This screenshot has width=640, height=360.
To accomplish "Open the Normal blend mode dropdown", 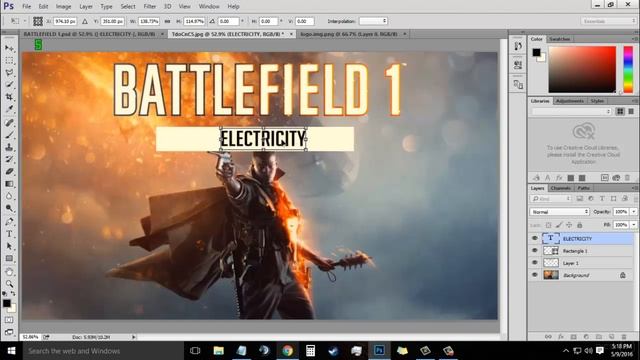I will [x=560, y=212].
